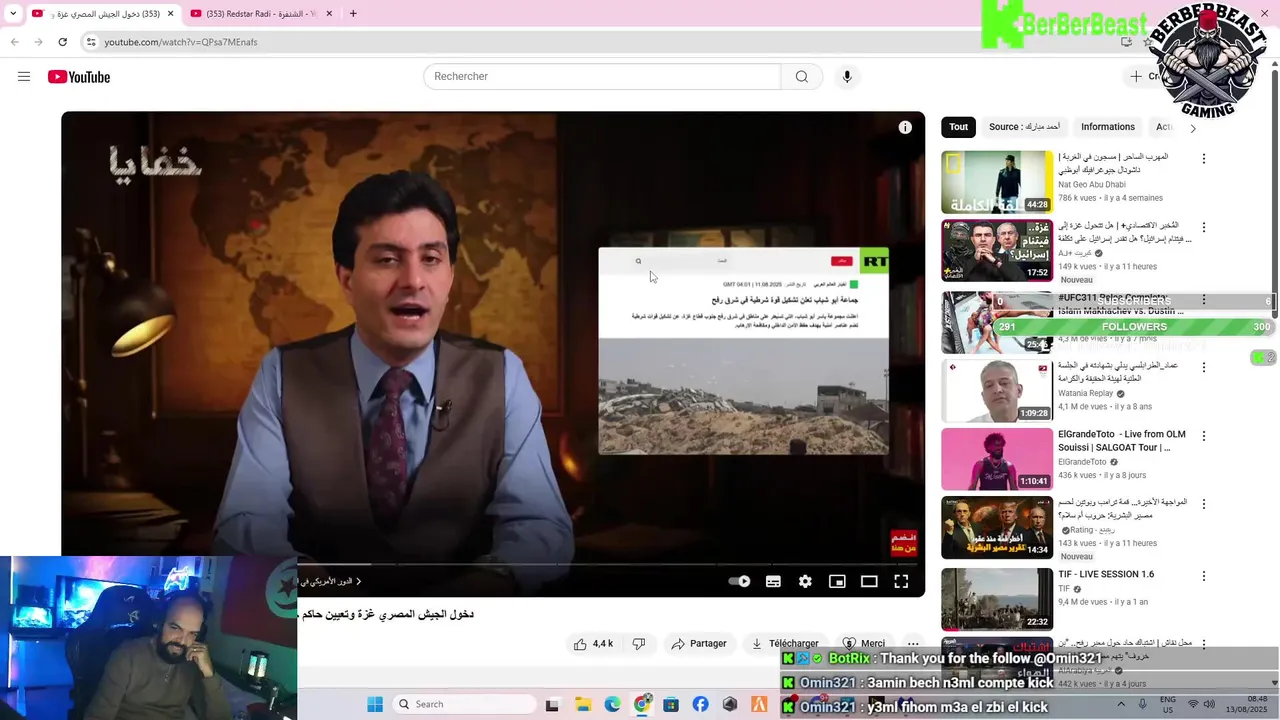
Task: Select the Tout filter chip
Action: (x=958, y=127)
